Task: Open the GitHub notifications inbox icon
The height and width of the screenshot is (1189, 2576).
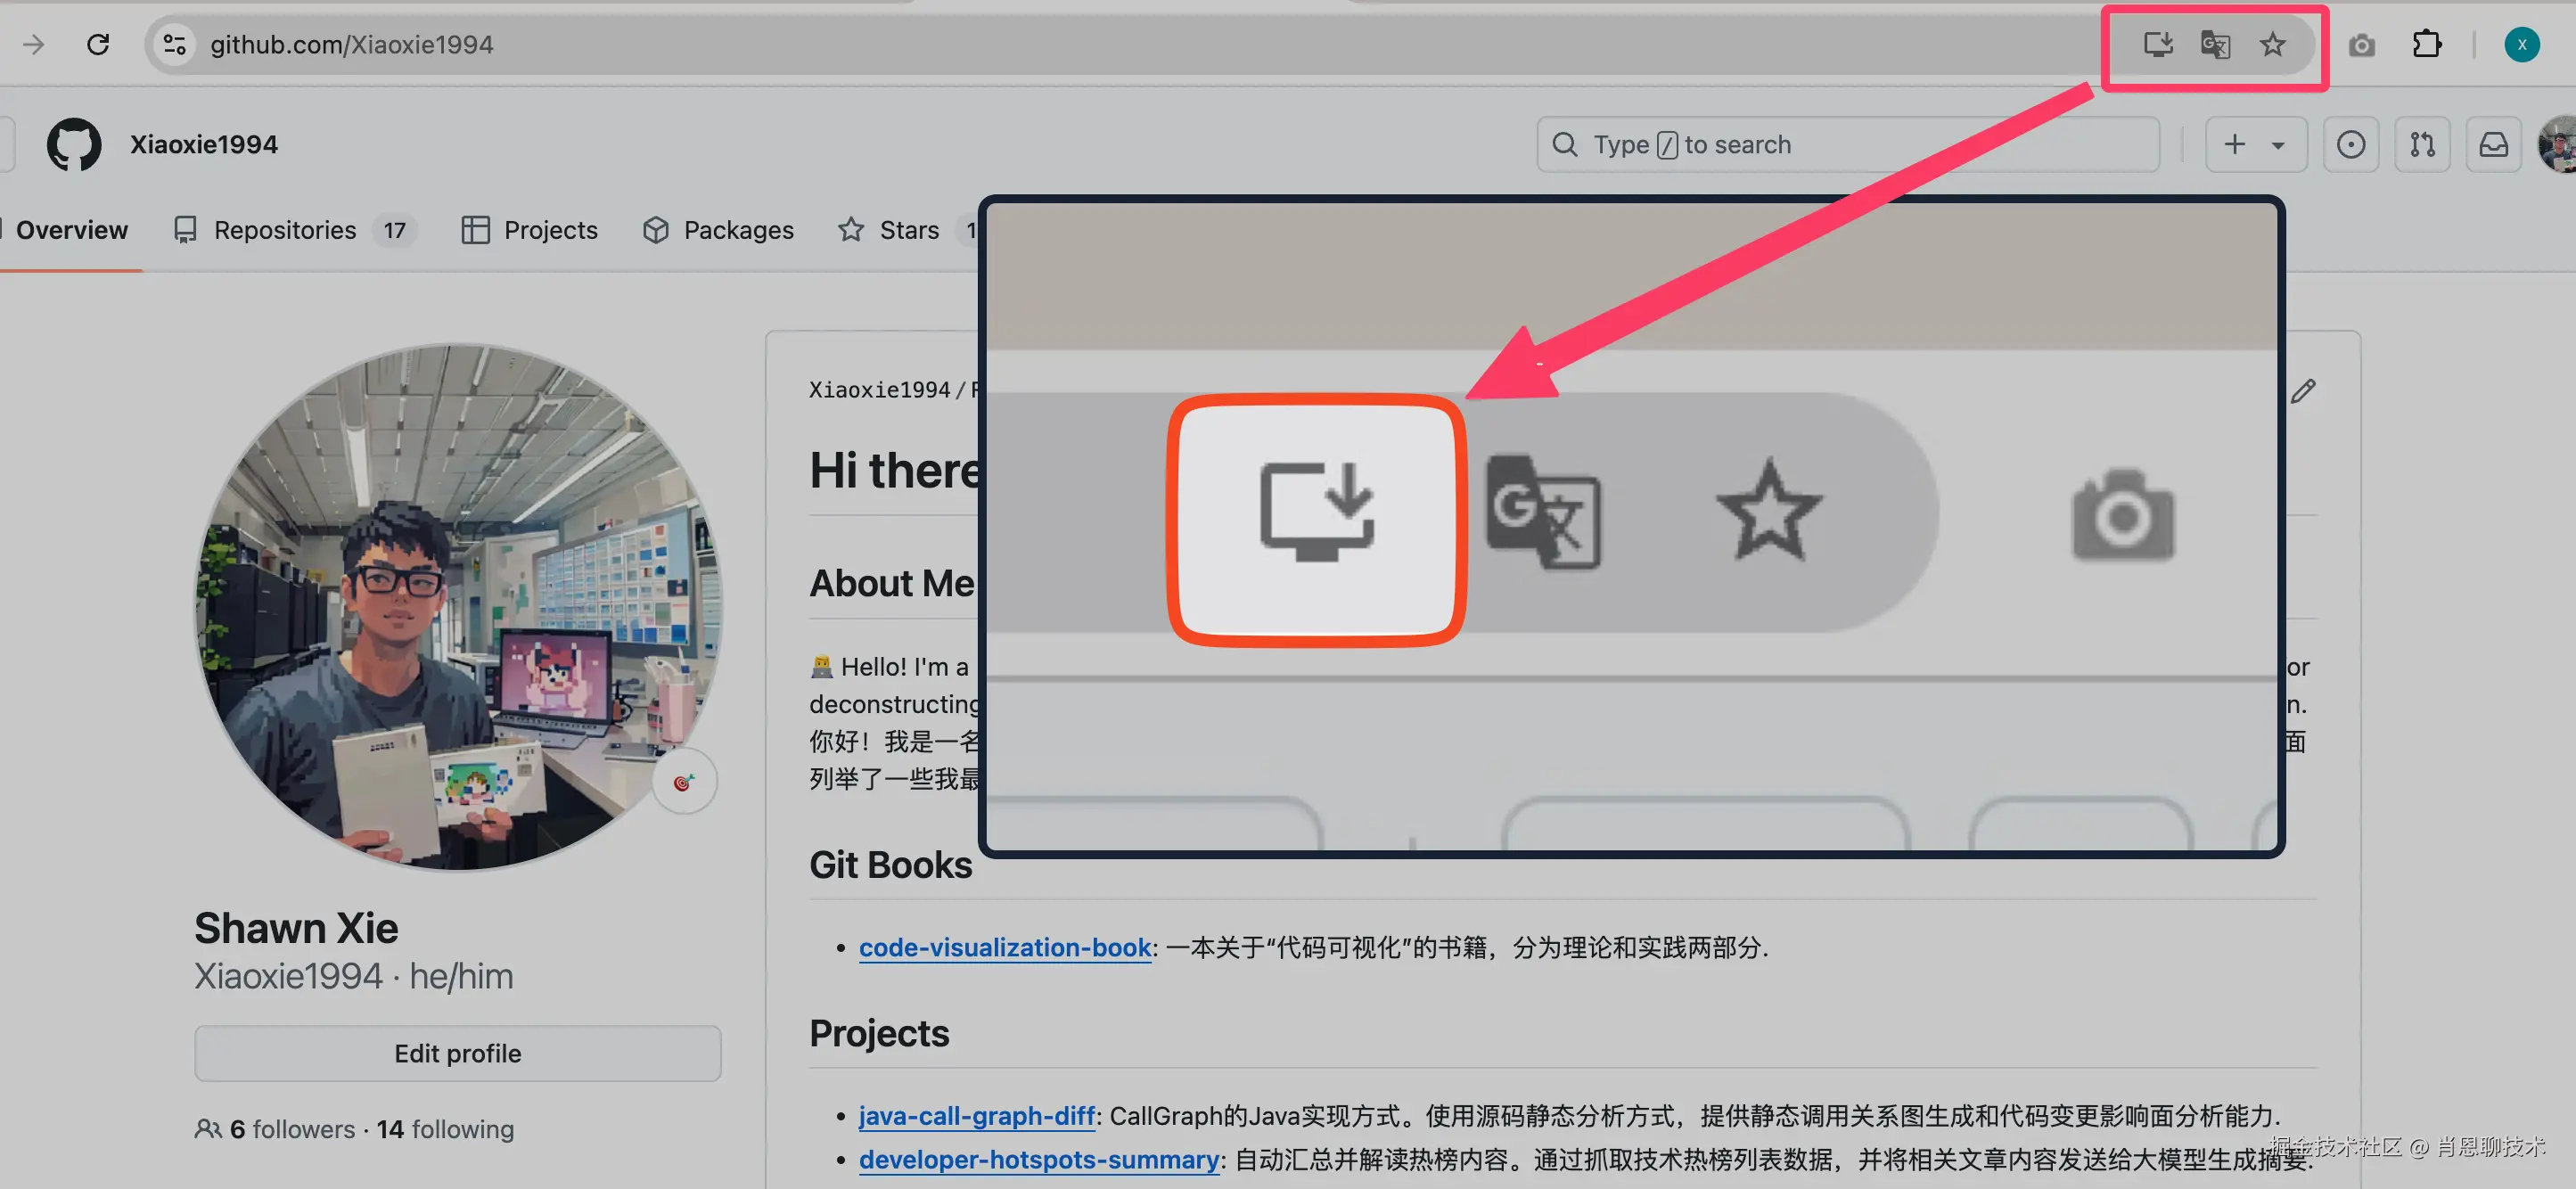Action: click(x=2493, y=144)
